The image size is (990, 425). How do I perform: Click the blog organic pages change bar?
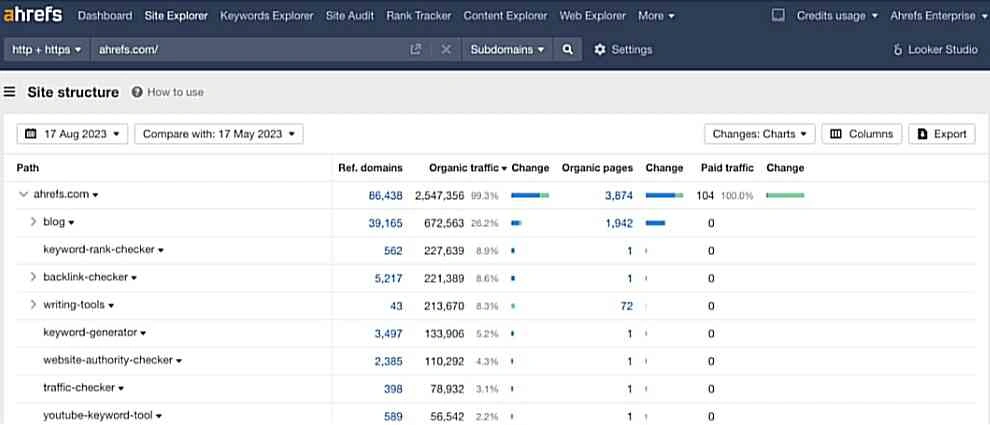(655, 223)
